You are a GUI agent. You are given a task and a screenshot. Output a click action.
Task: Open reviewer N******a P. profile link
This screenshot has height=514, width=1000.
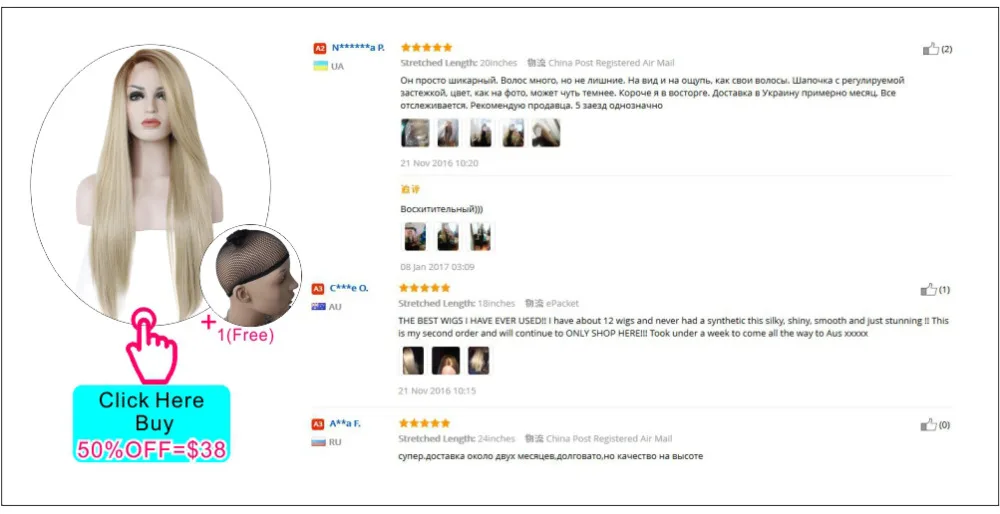[x=358, y=48]
